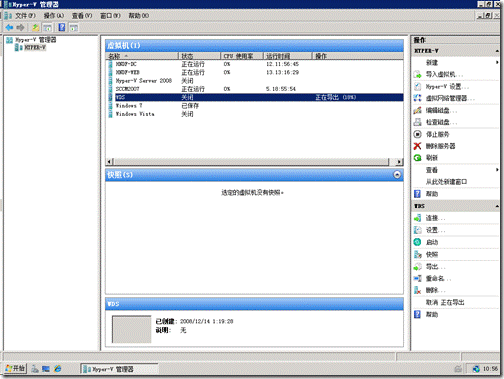Click the system menu icon in the menu bar

coord(8,16)
